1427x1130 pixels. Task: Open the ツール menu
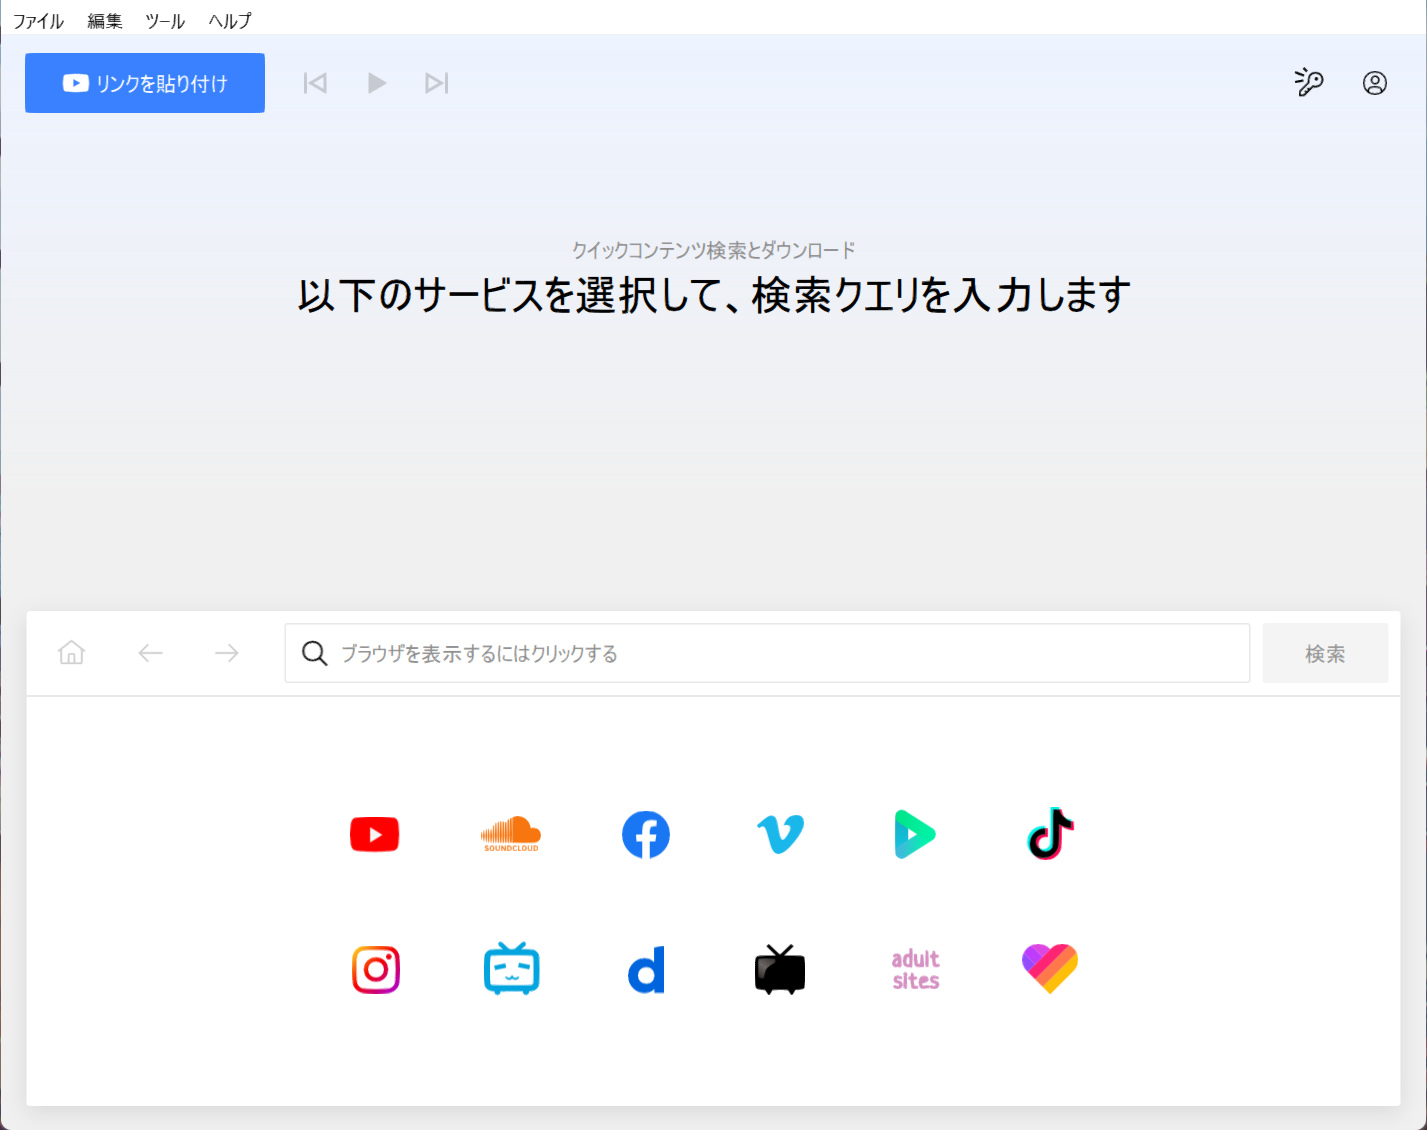pos(165,21)
